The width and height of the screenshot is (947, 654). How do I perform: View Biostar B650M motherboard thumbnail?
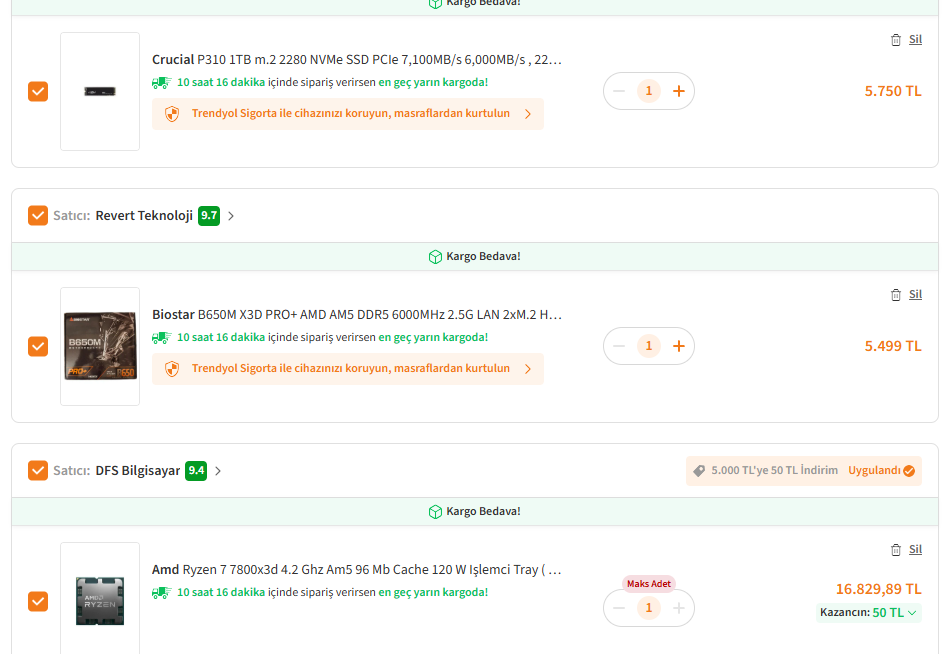(x=100, y=346)
